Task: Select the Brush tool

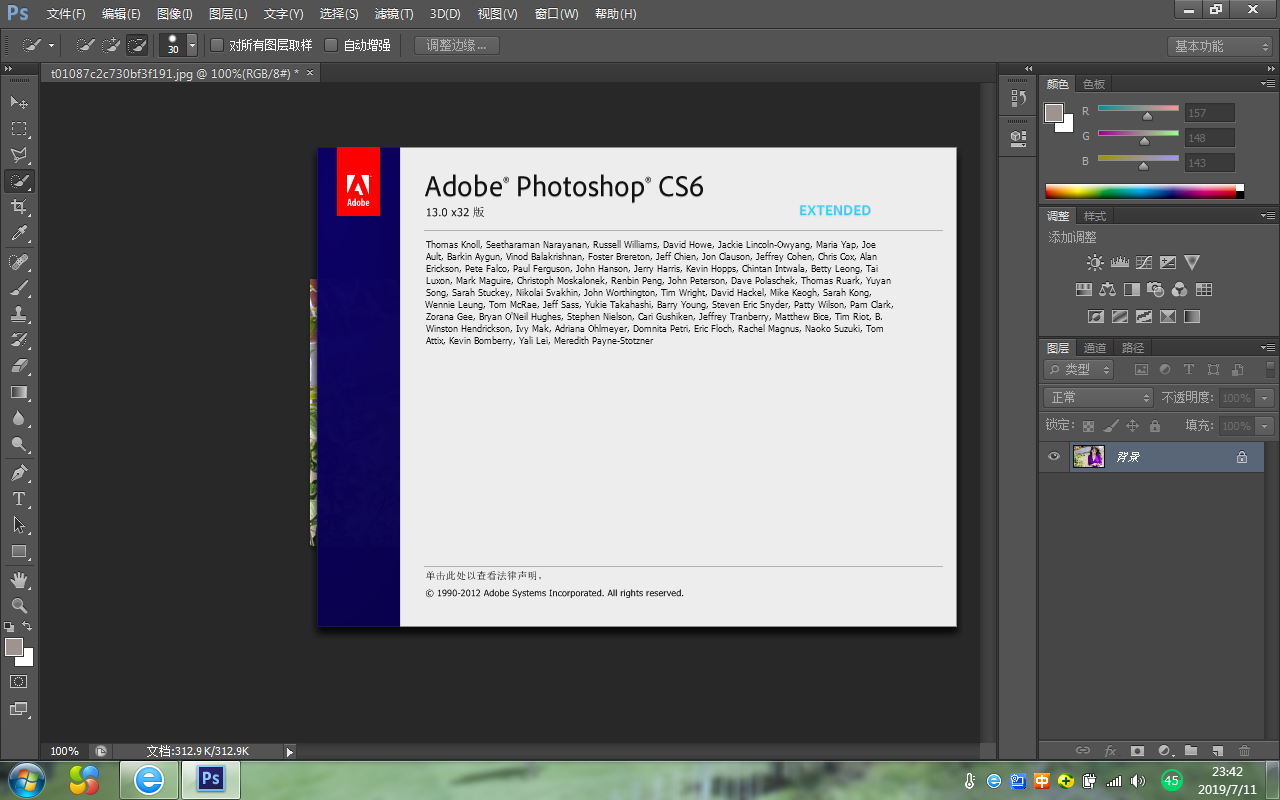Action: click(x=19, y=288)
